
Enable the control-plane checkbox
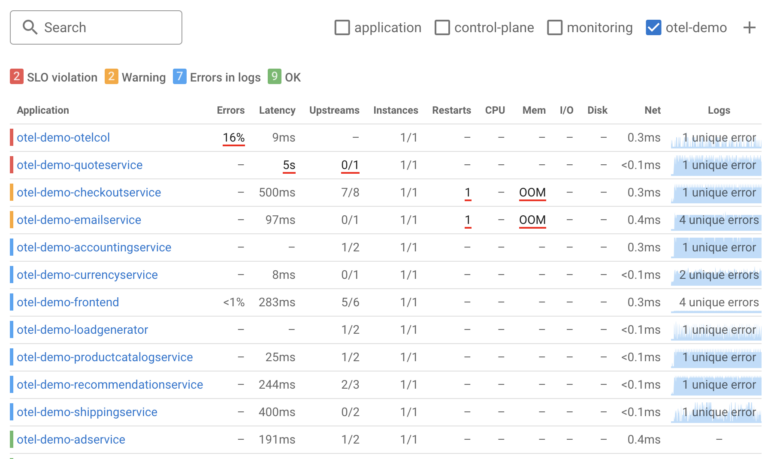click(x=442, y=28)
